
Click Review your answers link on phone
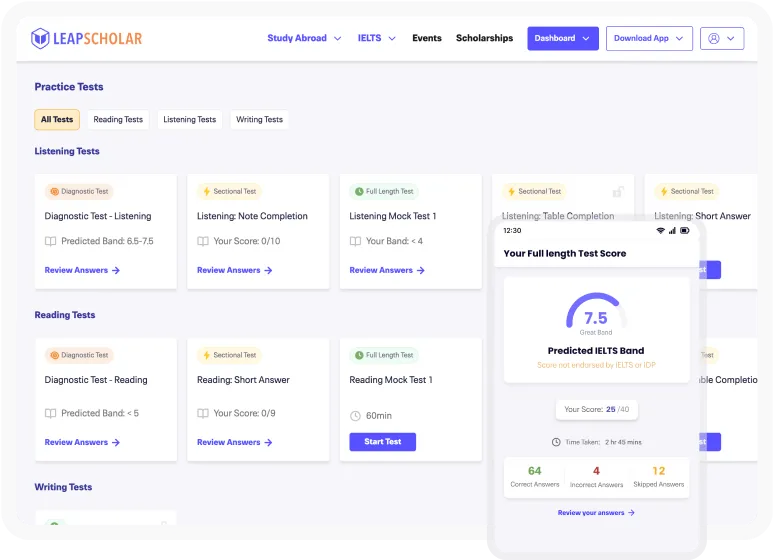click(596, 513)
